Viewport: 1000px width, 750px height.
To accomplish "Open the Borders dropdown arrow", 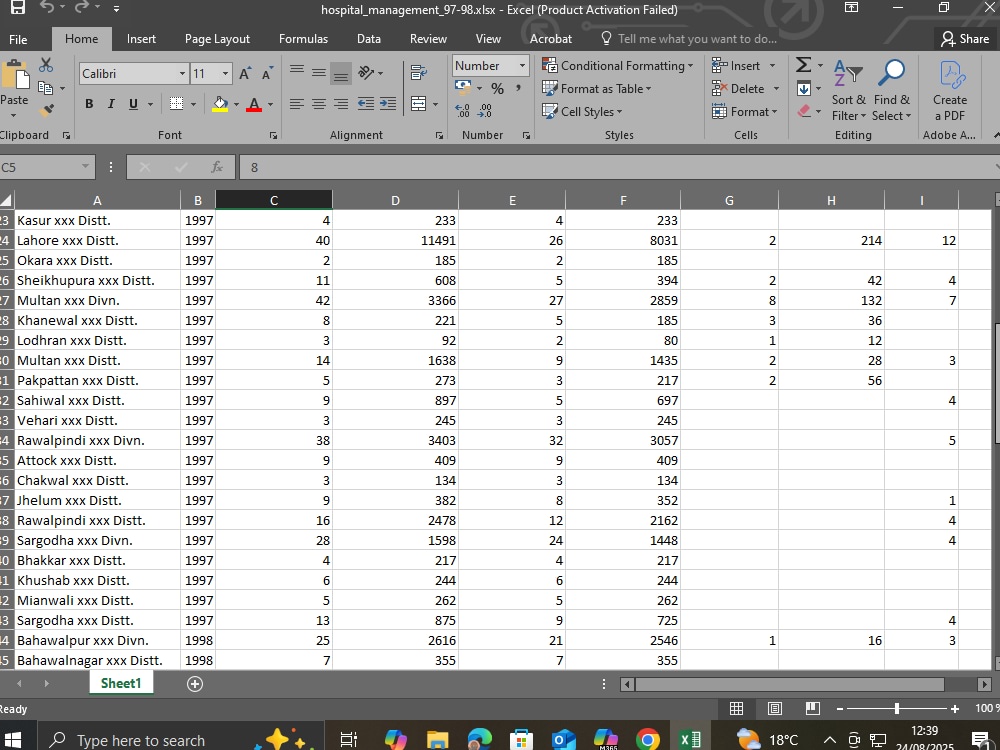I will coord(193,104).
